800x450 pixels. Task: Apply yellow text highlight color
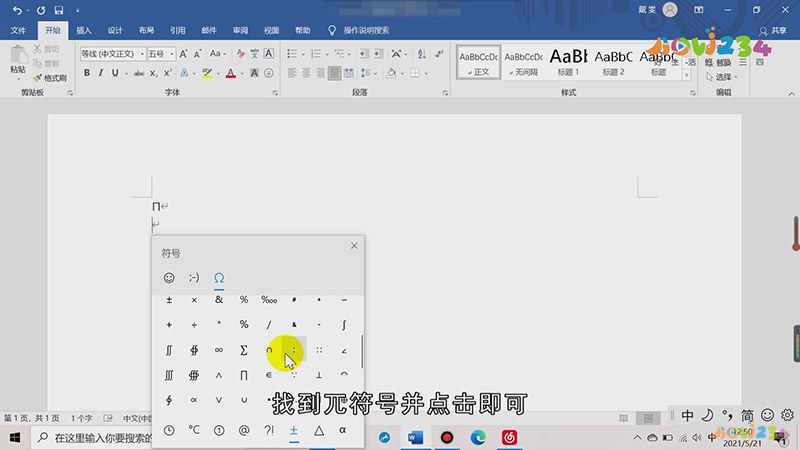pos(207,73)
